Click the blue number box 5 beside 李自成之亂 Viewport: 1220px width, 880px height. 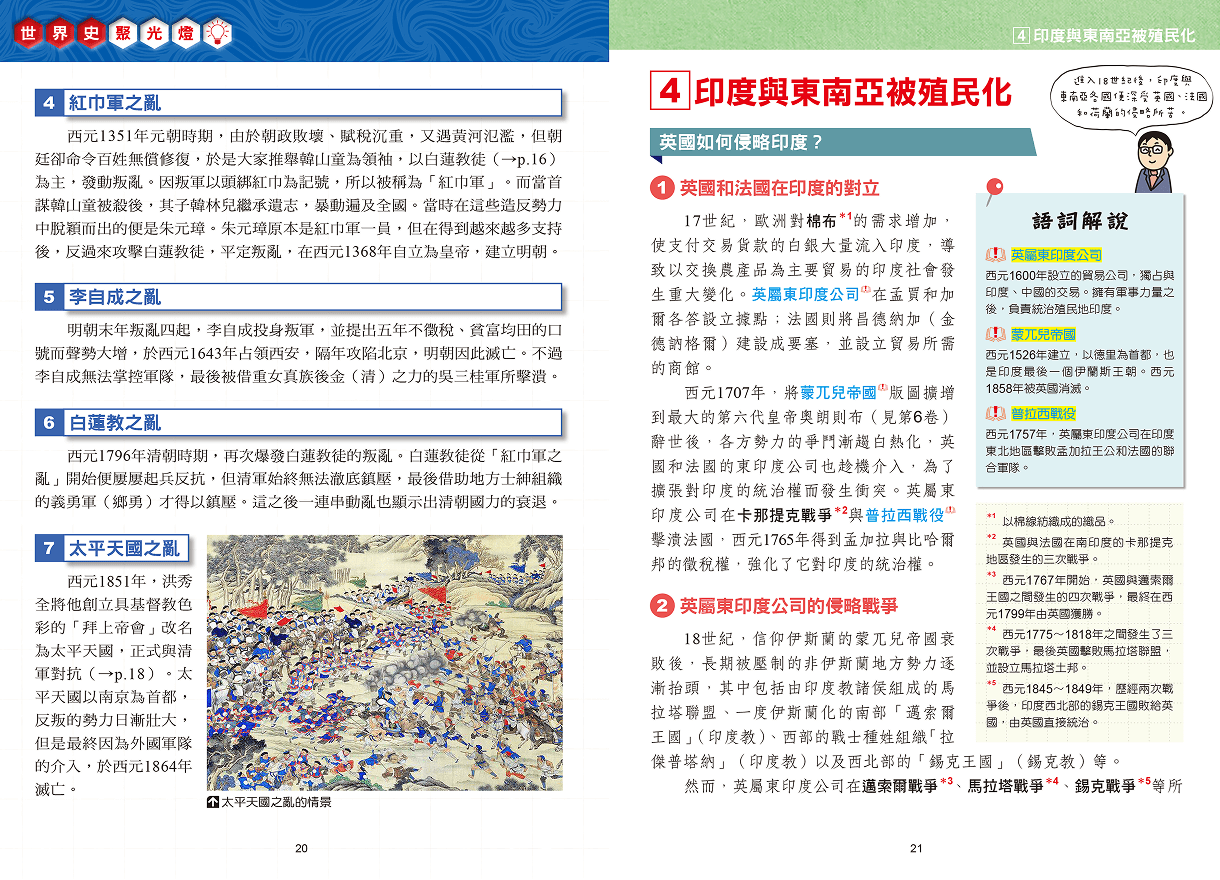pyautogui.click(x=48, y=296)
